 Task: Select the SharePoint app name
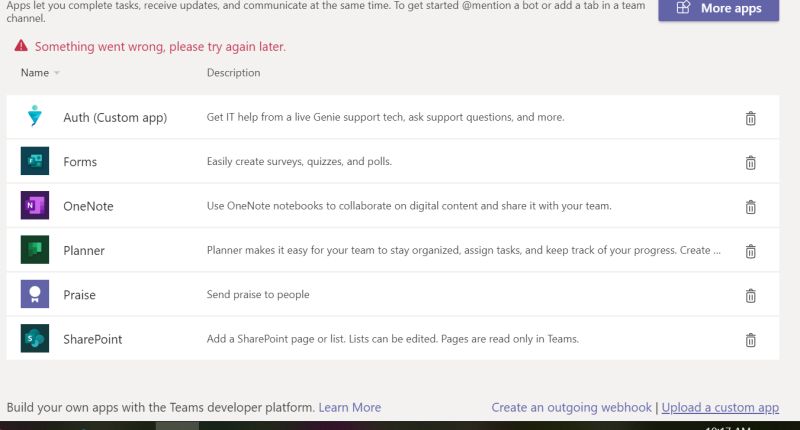93,339
